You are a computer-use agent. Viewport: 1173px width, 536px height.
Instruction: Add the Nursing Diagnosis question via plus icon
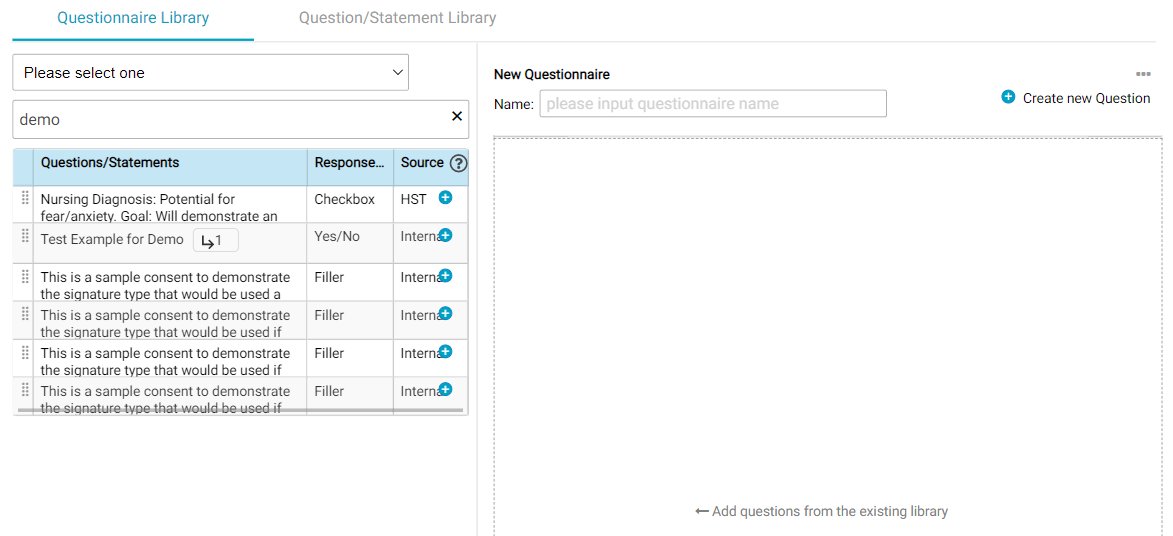tap(445, 198)
